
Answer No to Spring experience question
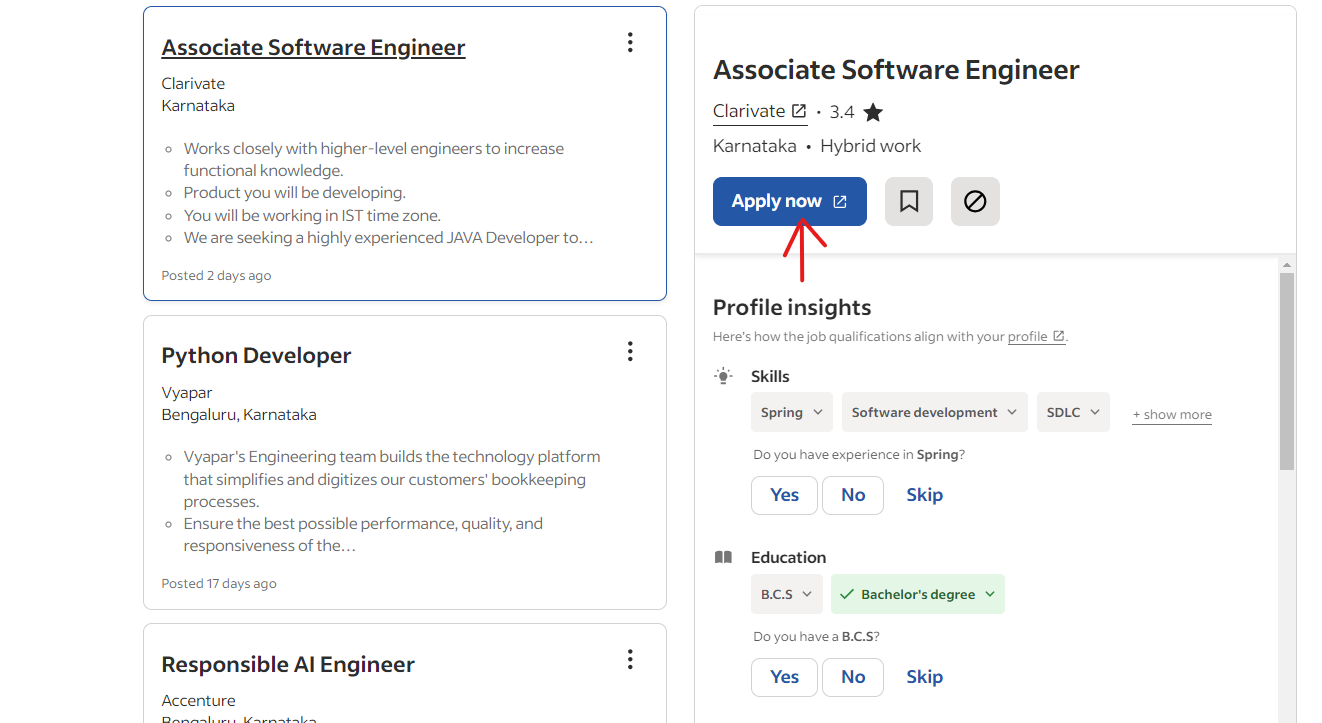[x=853, y=495]
